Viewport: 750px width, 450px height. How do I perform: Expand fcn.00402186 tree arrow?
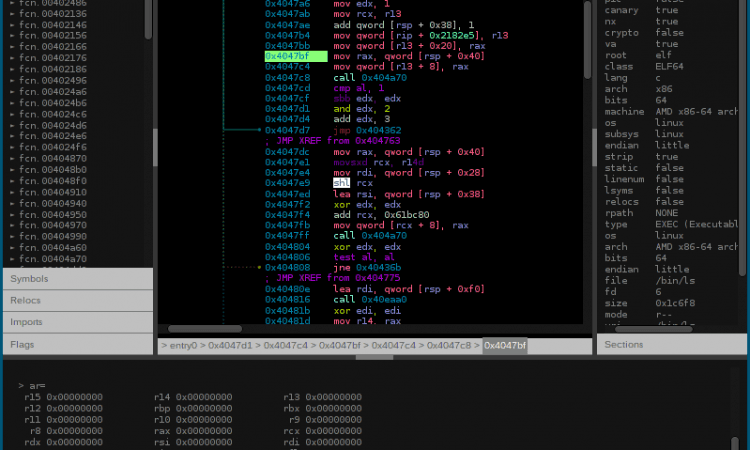pos(12,69)
